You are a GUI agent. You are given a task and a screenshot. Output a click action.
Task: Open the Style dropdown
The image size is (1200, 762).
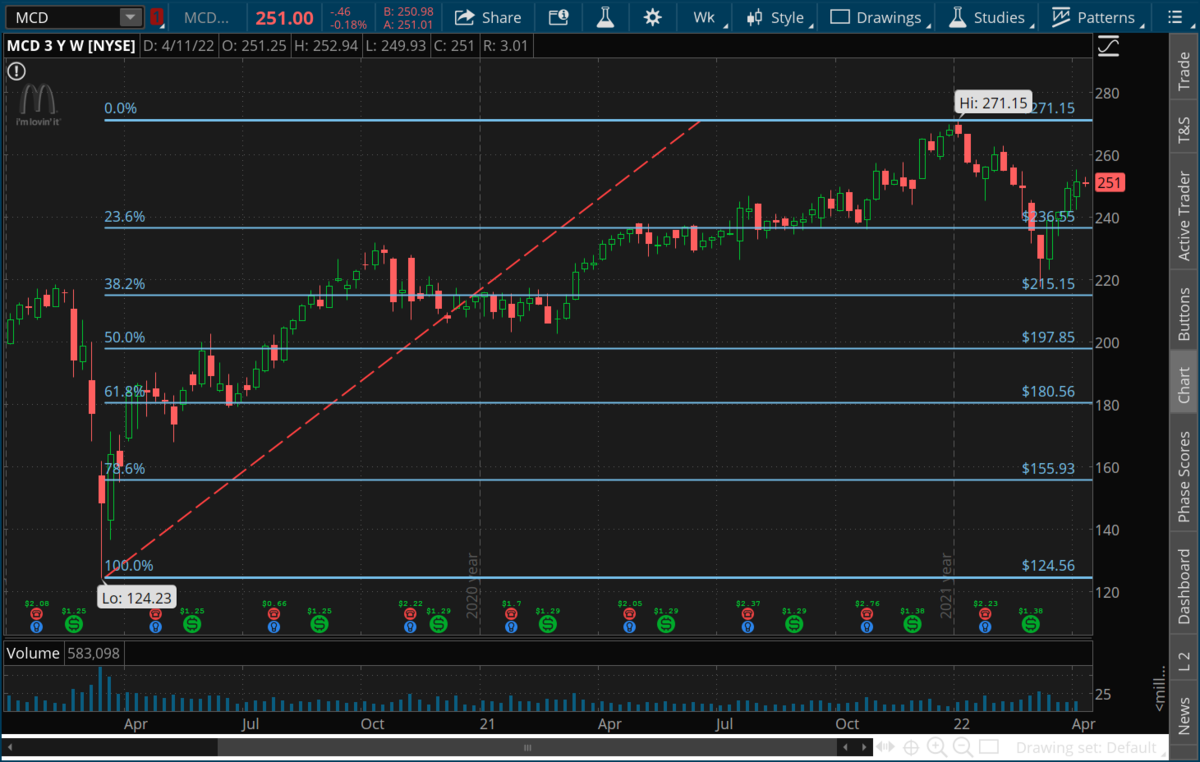[x=779, y=17]
